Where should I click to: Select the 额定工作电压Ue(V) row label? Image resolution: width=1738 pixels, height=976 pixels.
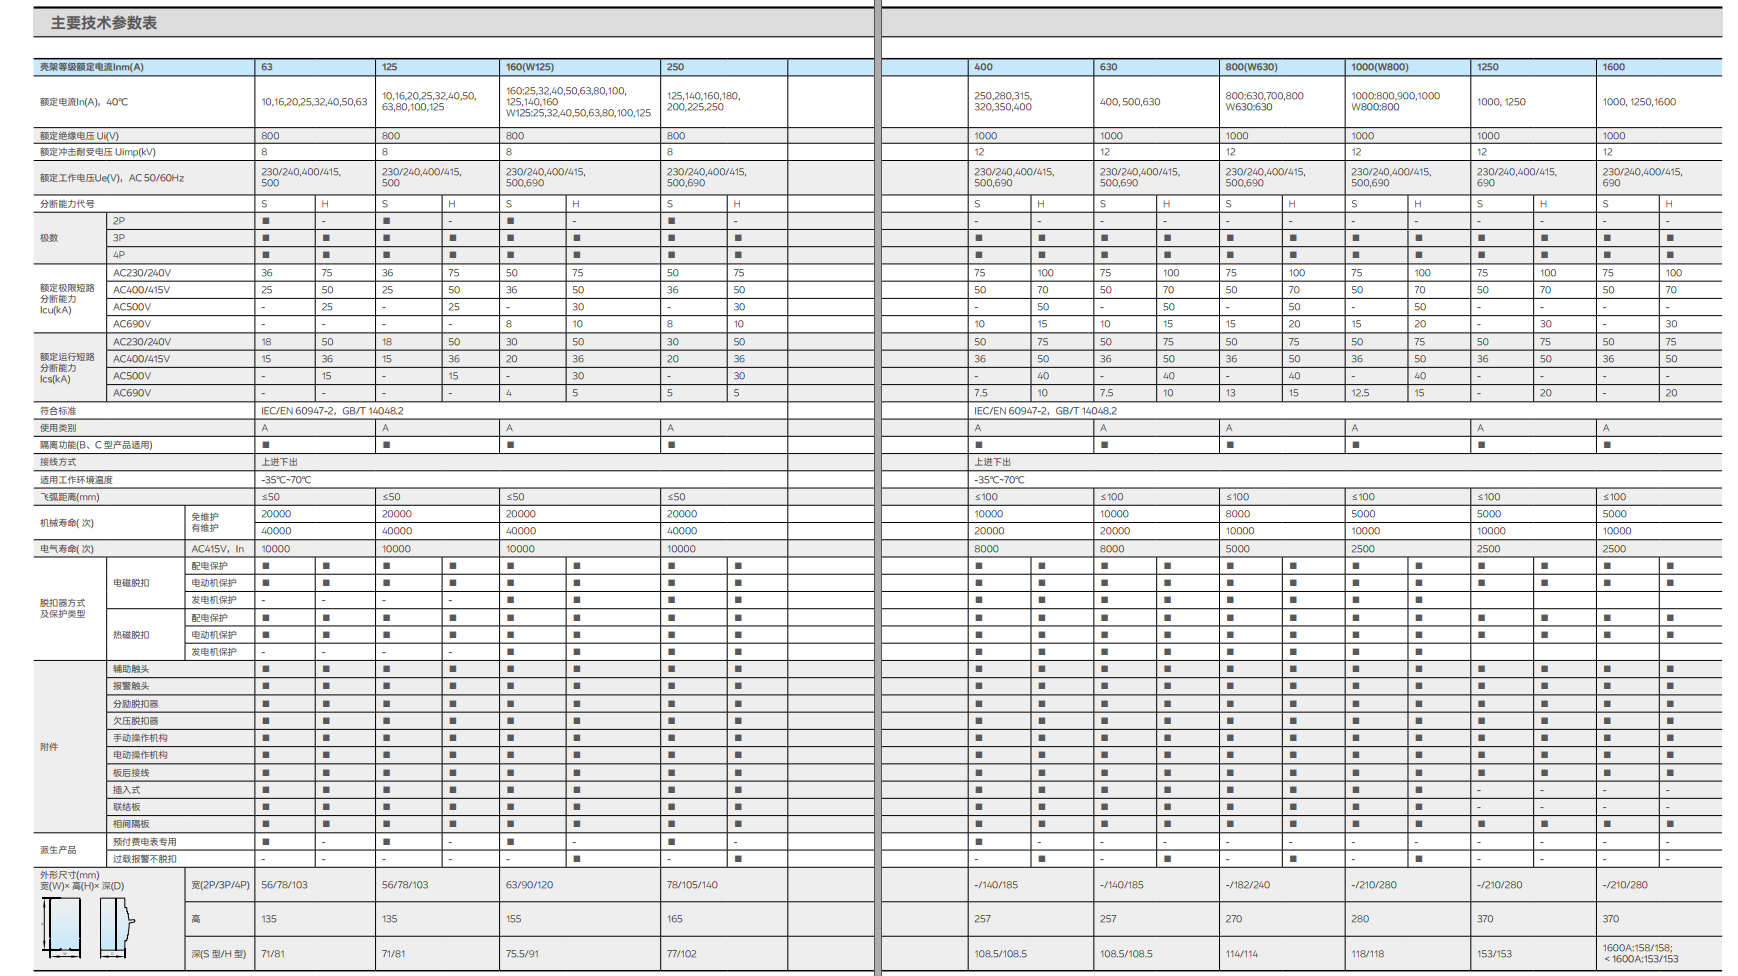[112, 178]
